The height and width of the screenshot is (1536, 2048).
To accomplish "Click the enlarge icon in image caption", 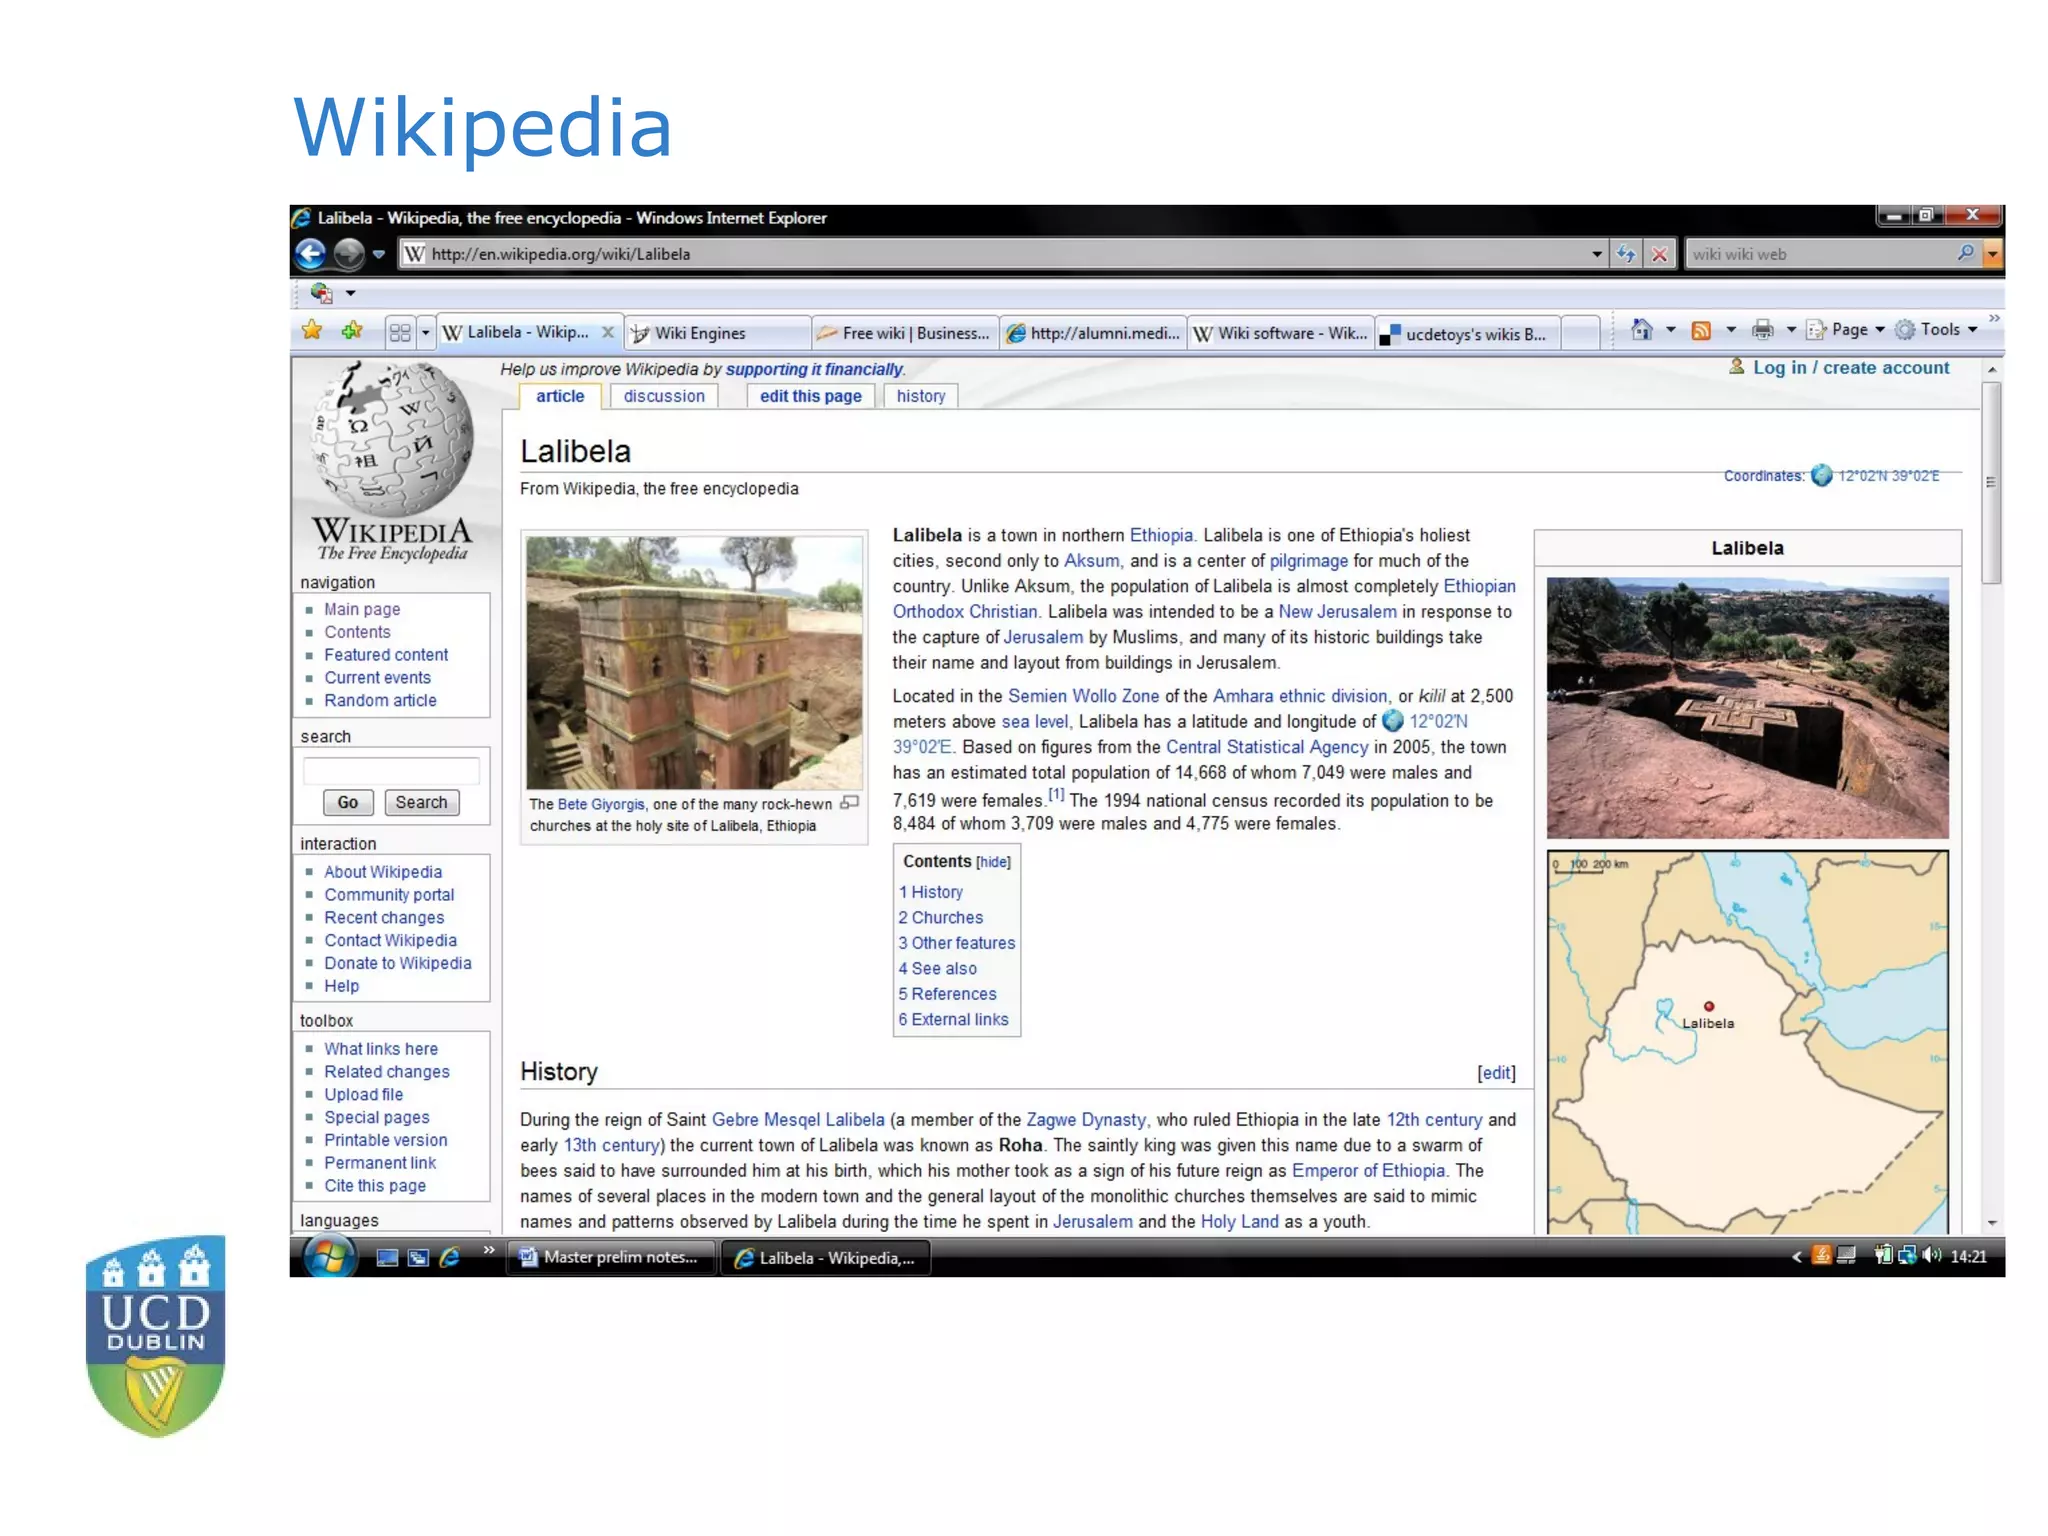I will (x=850, y=802).
